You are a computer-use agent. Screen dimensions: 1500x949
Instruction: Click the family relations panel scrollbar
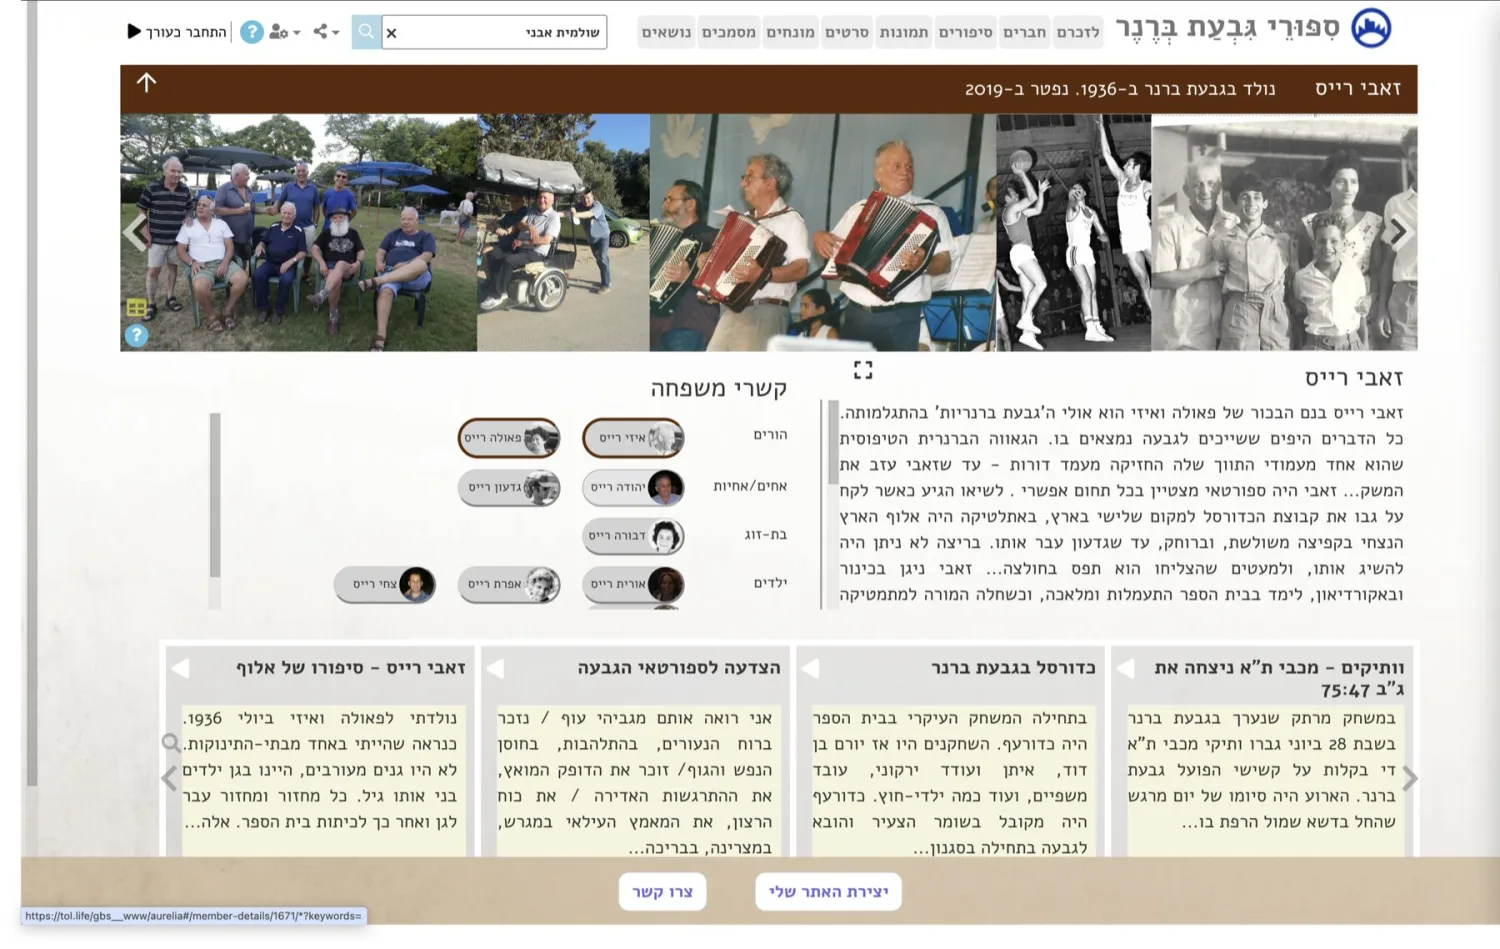coord(215,495)
